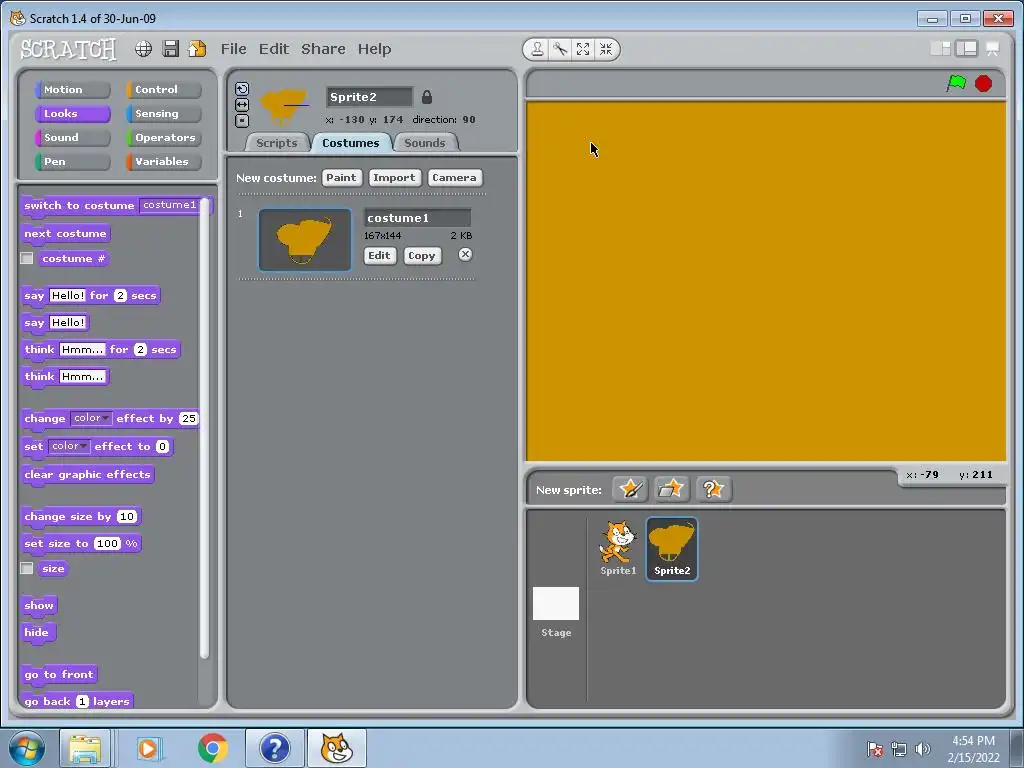Open Windows Start menu
Viewport: 1024px width, 768px height.
click(x=27, y=748)
